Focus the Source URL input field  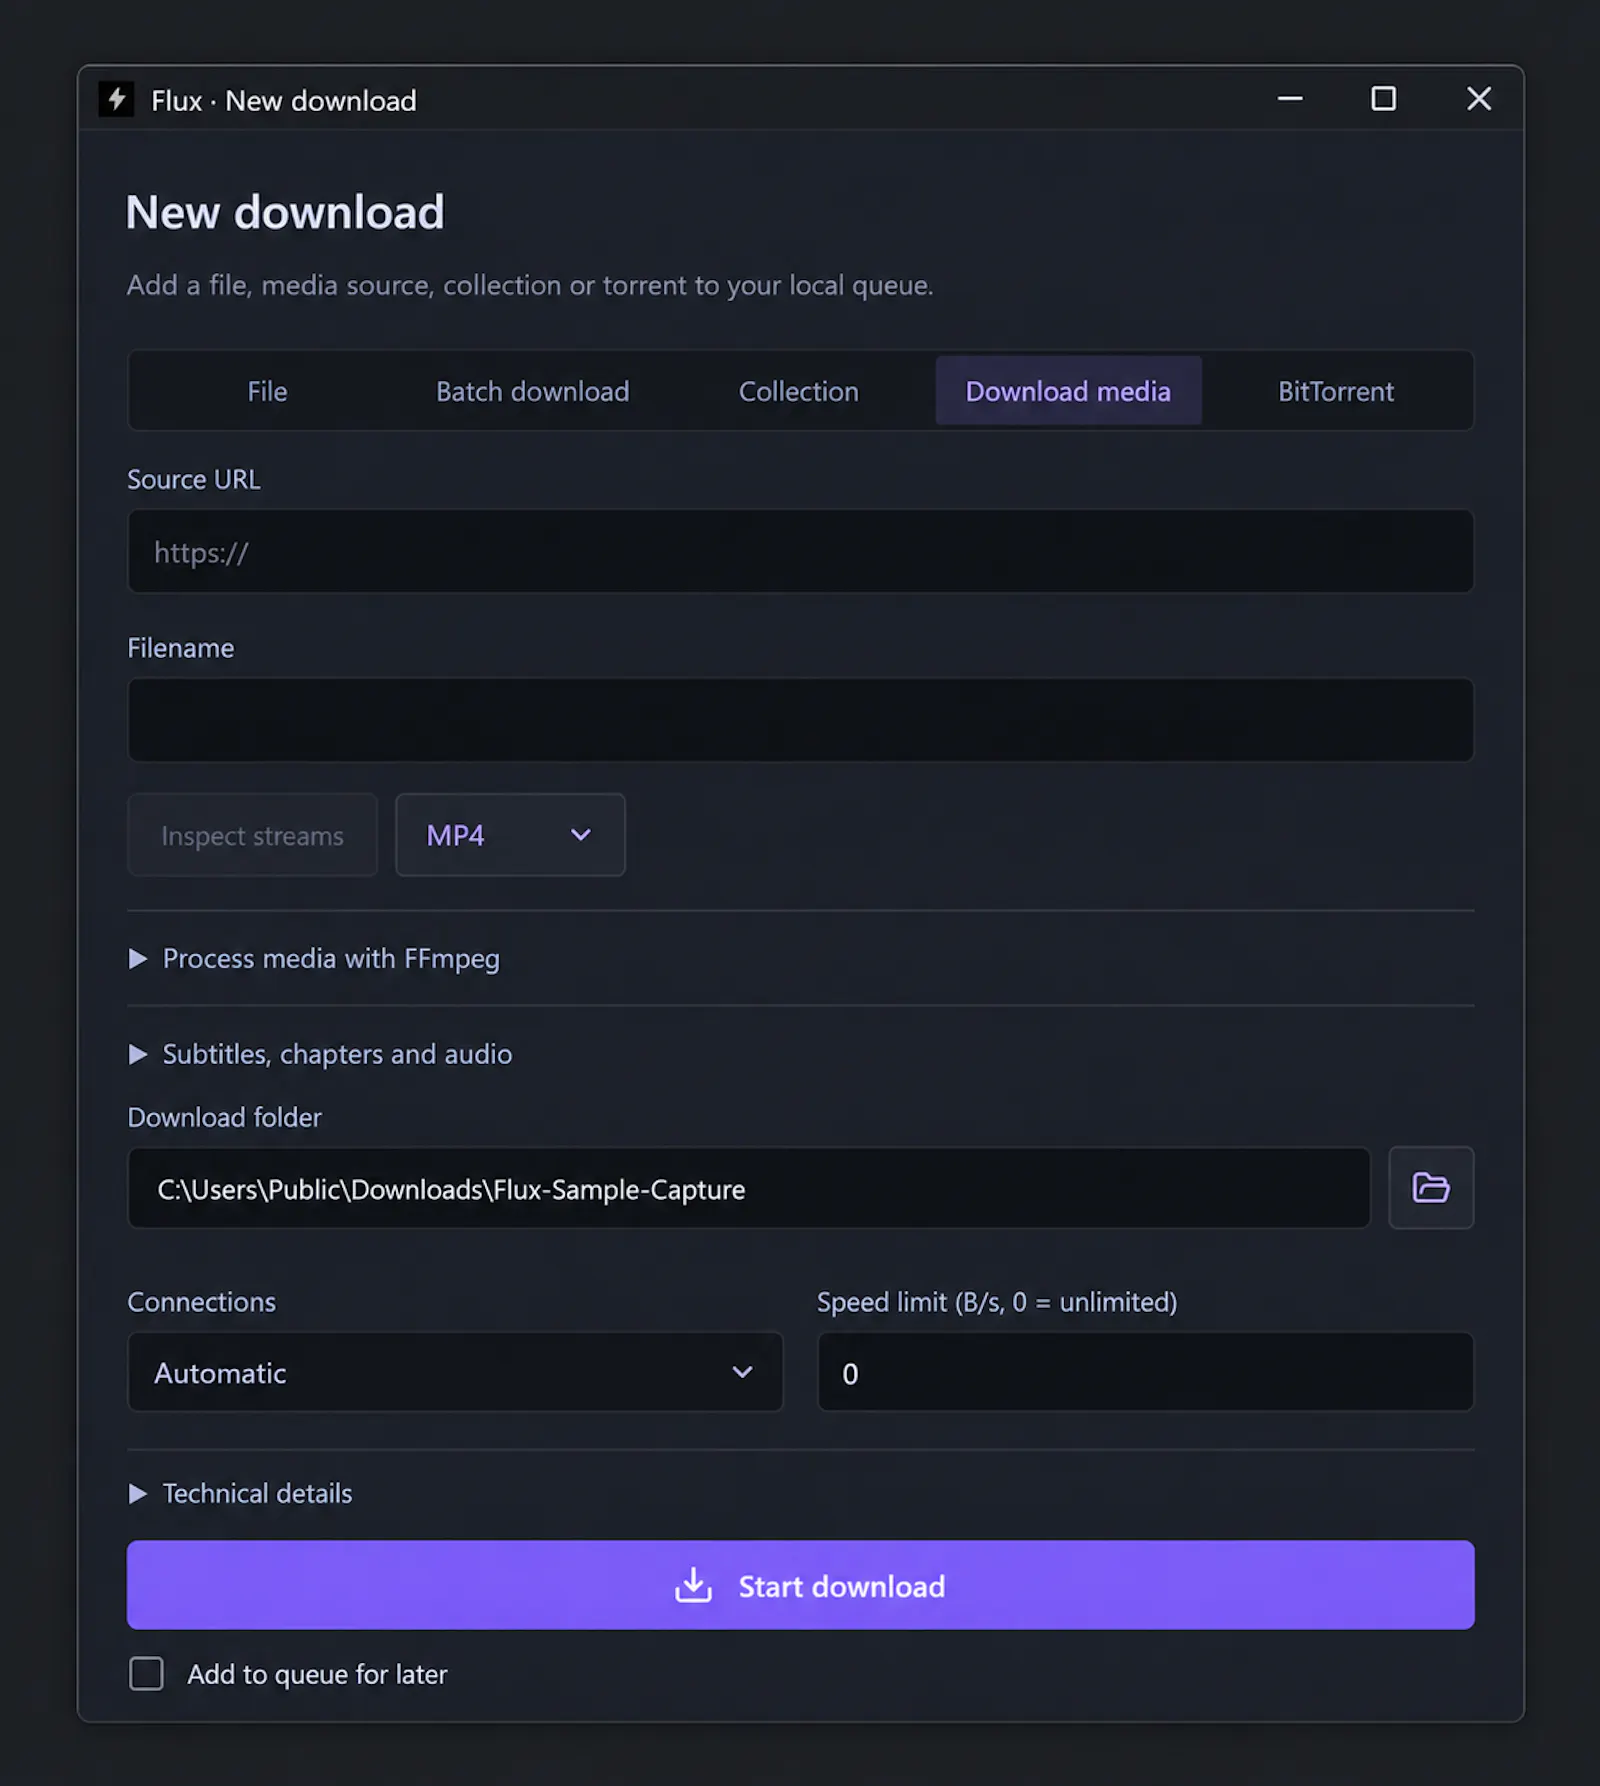(800, 551)
